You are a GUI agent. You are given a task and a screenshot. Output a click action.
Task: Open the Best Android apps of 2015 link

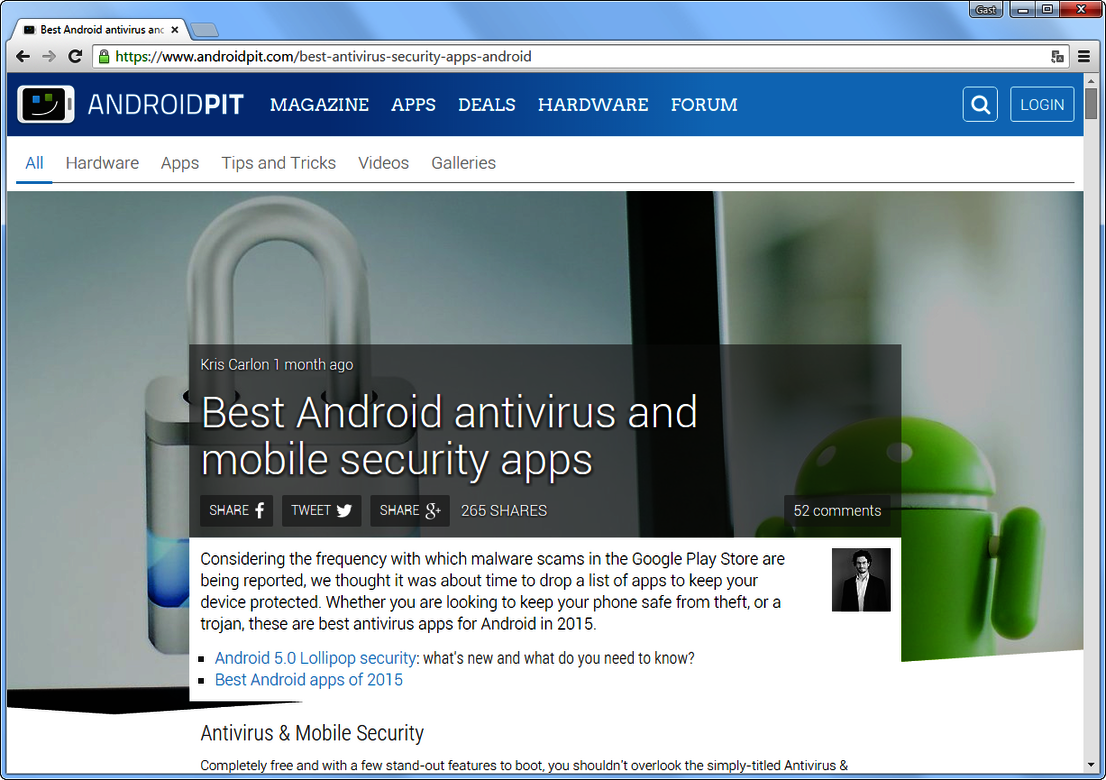pyautogui.click(x=308, y=679)
